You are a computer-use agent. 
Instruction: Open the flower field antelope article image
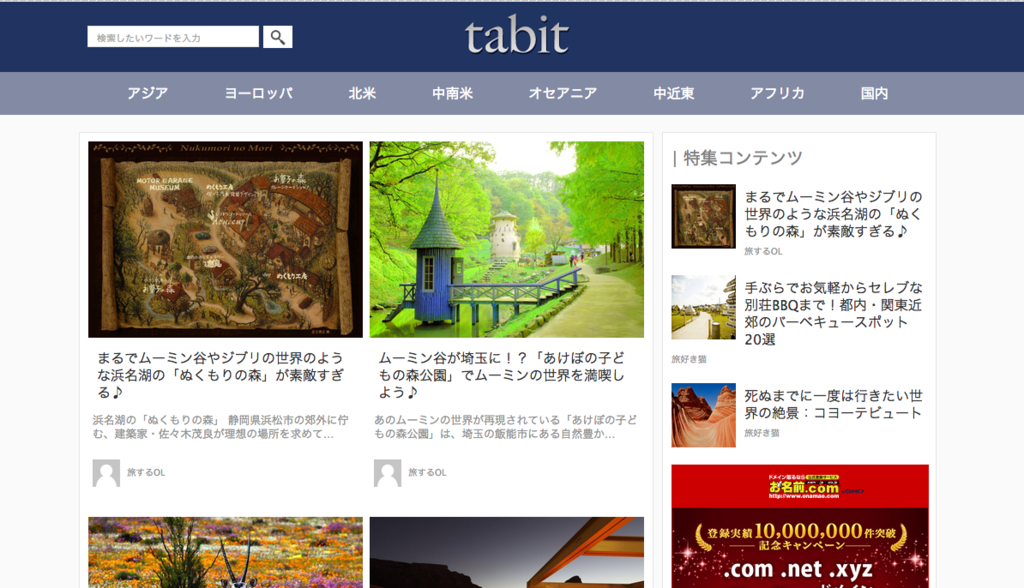click(225, 553)
